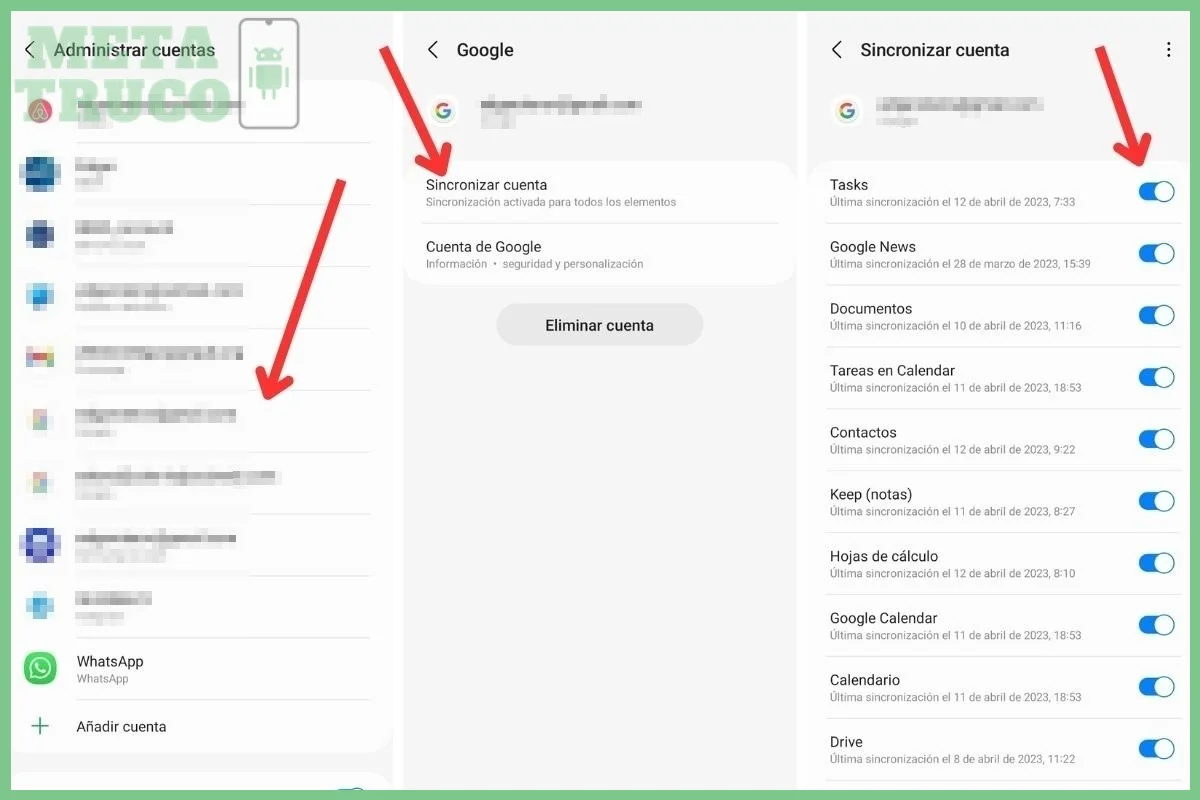Select the Google News row label
Viewport: 1200px width, 800px height.
point(873,247)
